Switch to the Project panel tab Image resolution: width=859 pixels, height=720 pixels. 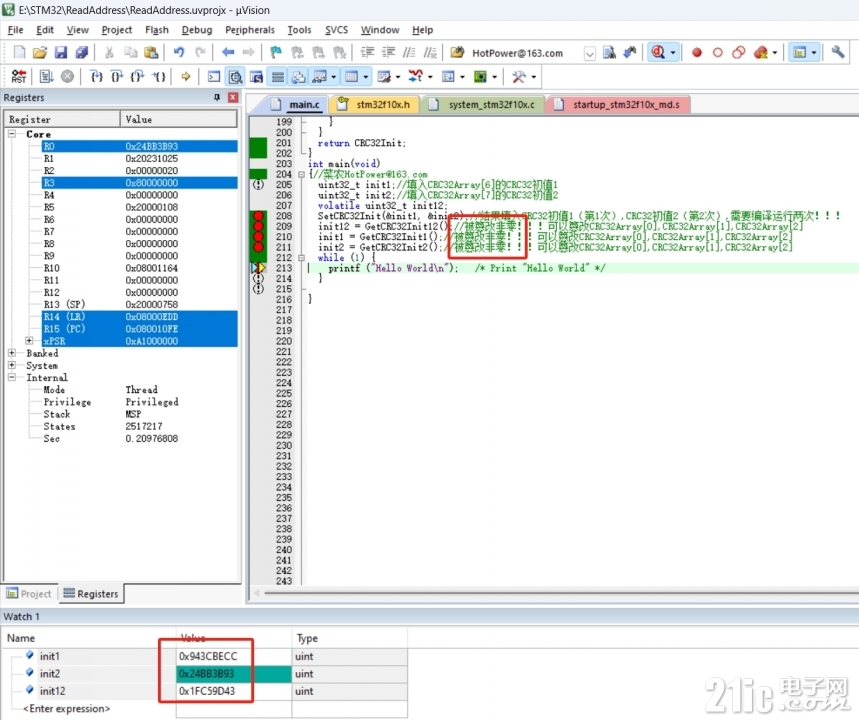tap(29, 593)
